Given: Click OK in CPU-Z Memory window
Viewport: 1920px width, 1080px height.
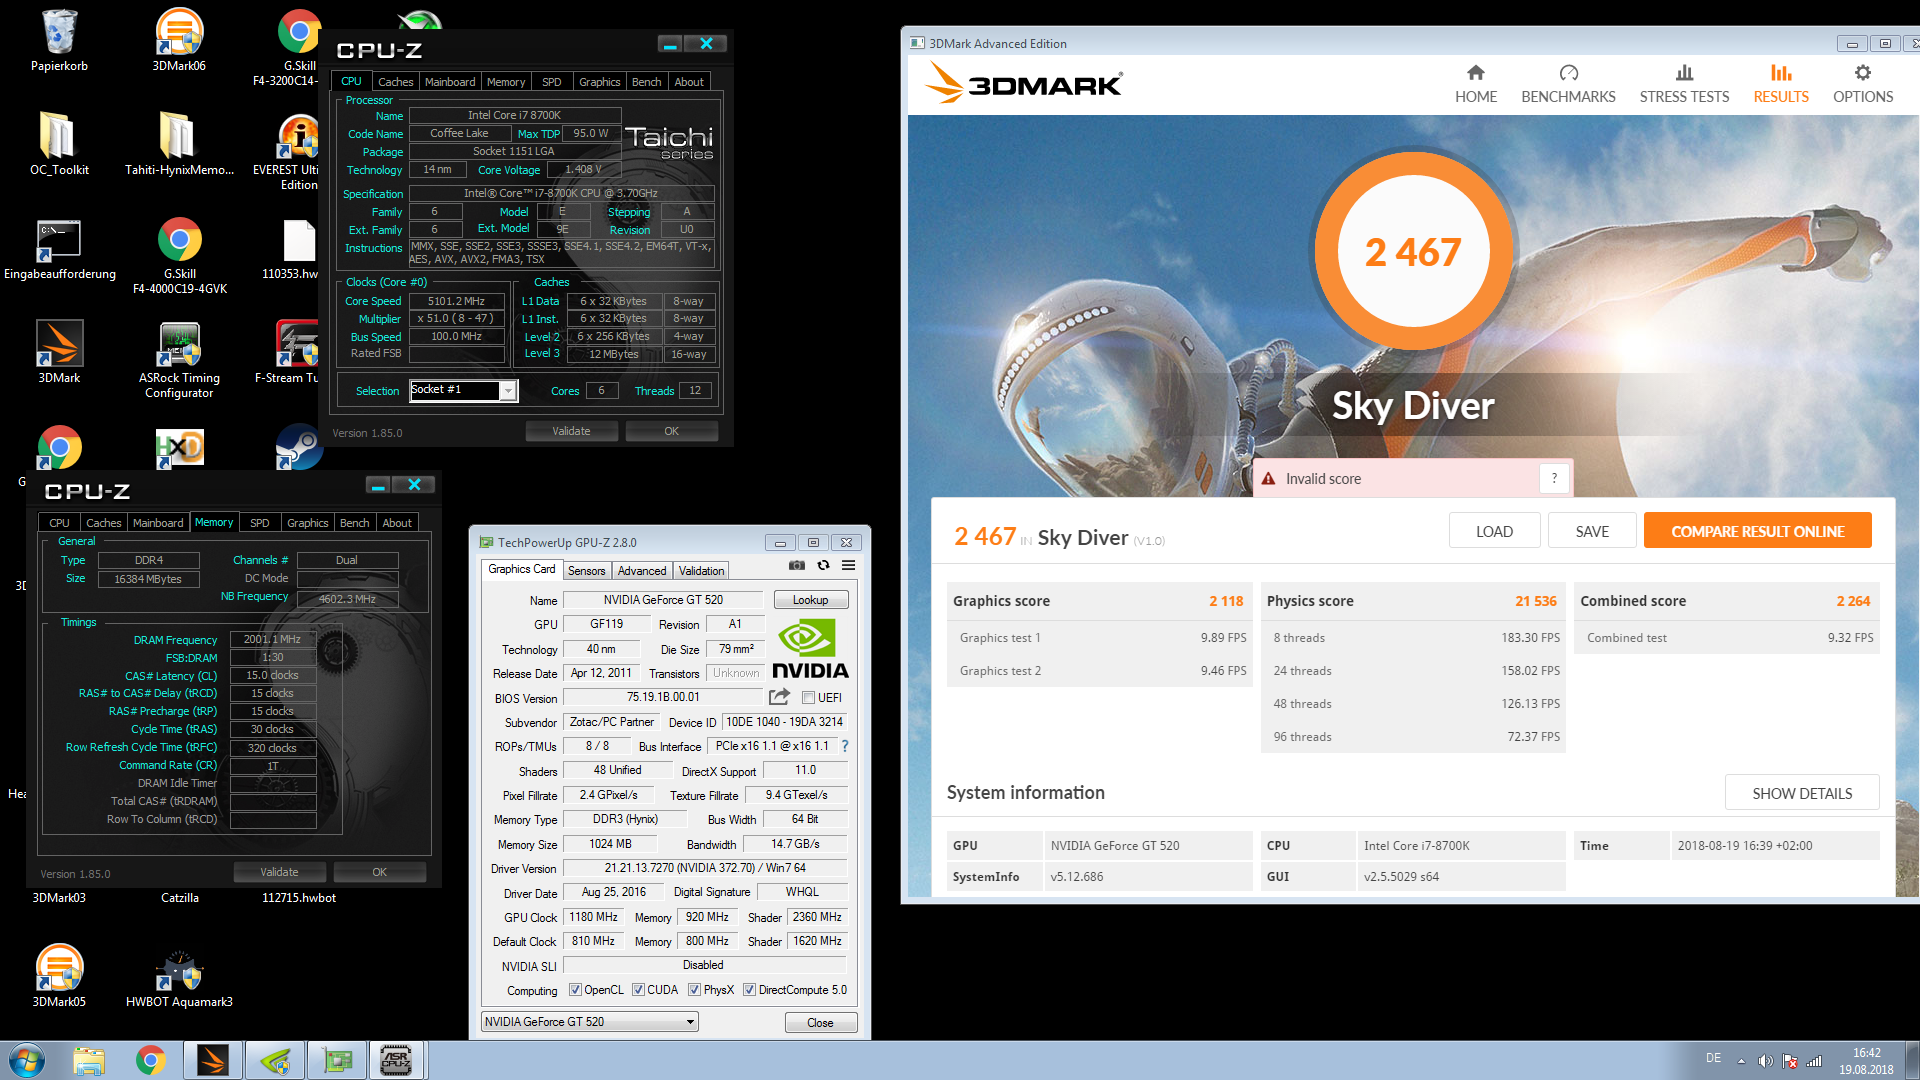Looking at the screenshot, I should [x=379, y=872].
